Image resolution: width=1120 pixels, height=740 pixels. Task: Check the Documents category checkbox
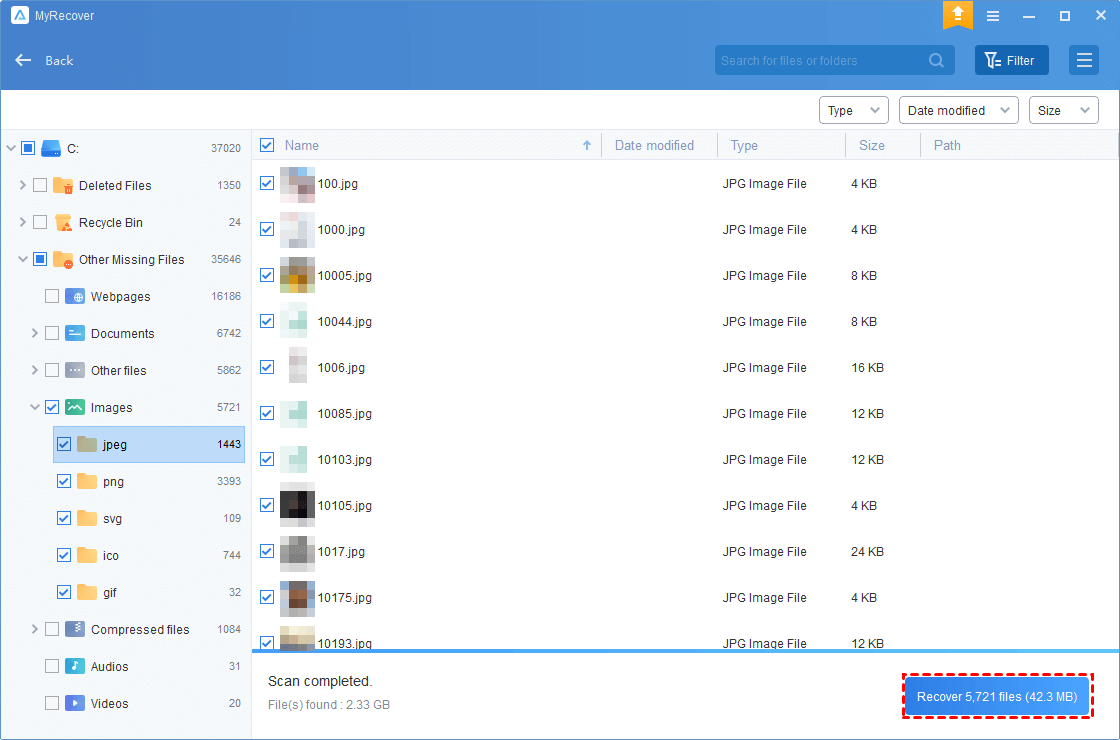tap(52, 333)
